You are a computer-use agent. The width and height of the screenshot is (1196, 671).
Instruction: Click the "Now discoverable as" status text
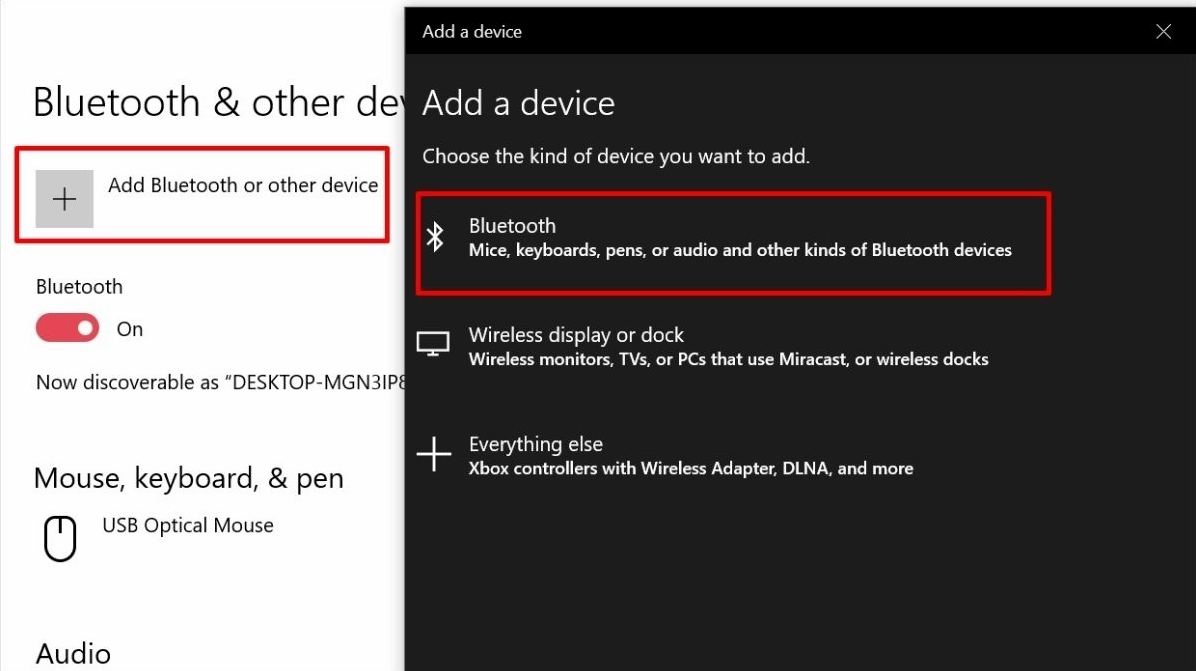coord(220,382)
